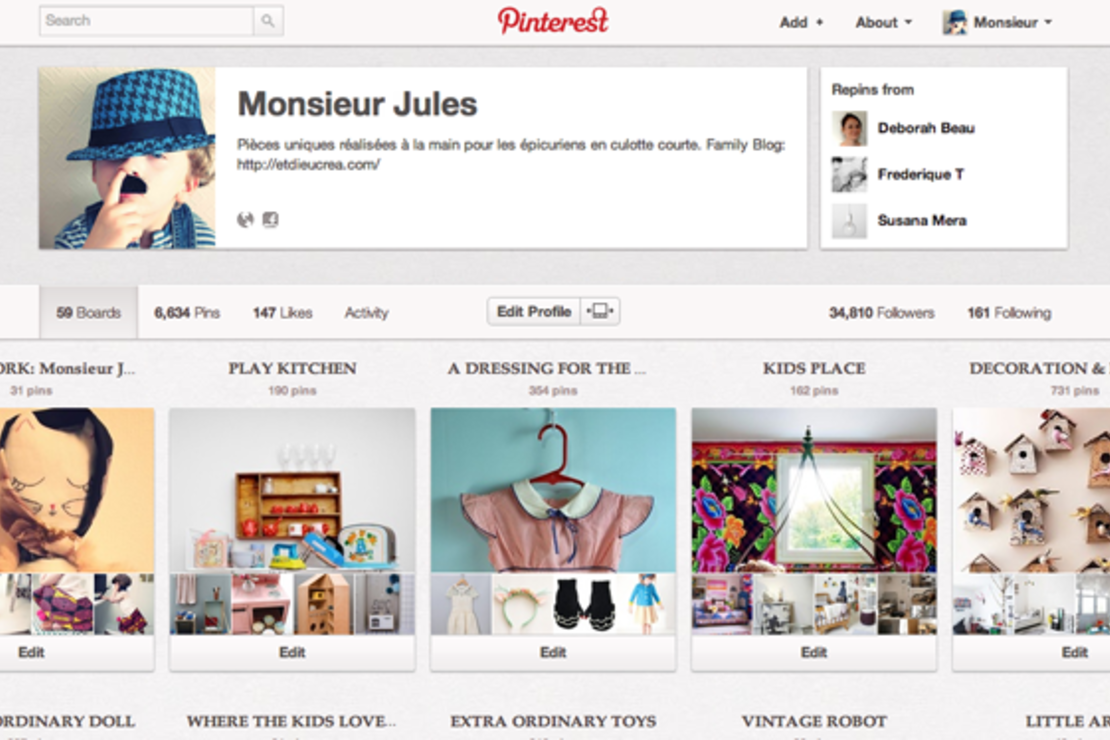Viewport: 1110px width, 740px height.
Task: Edit the PLAY KITCHEN board
Action: pyautogui.click(x=292, y=652)
